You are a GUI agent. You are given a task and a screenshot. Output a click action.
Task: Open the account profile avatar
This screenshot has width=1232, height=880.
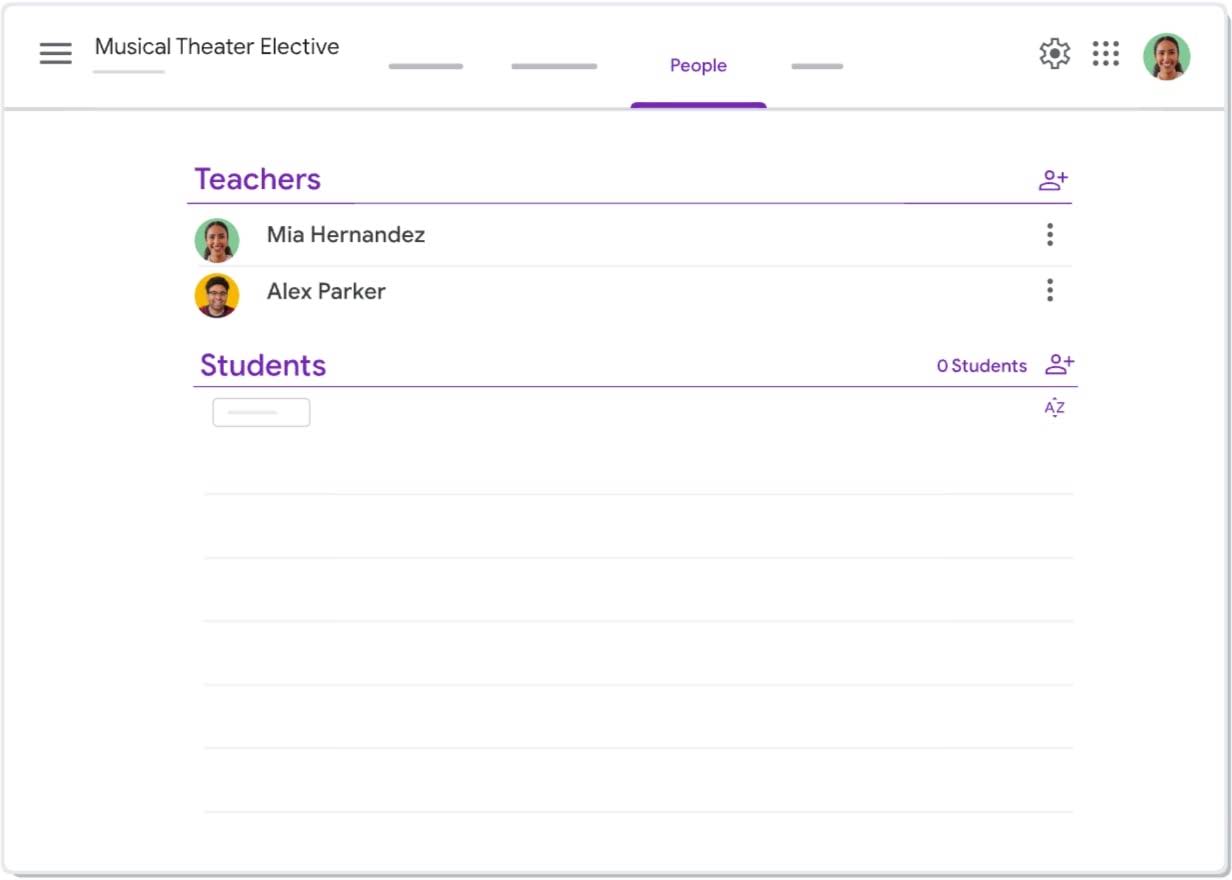(1167, 56)
